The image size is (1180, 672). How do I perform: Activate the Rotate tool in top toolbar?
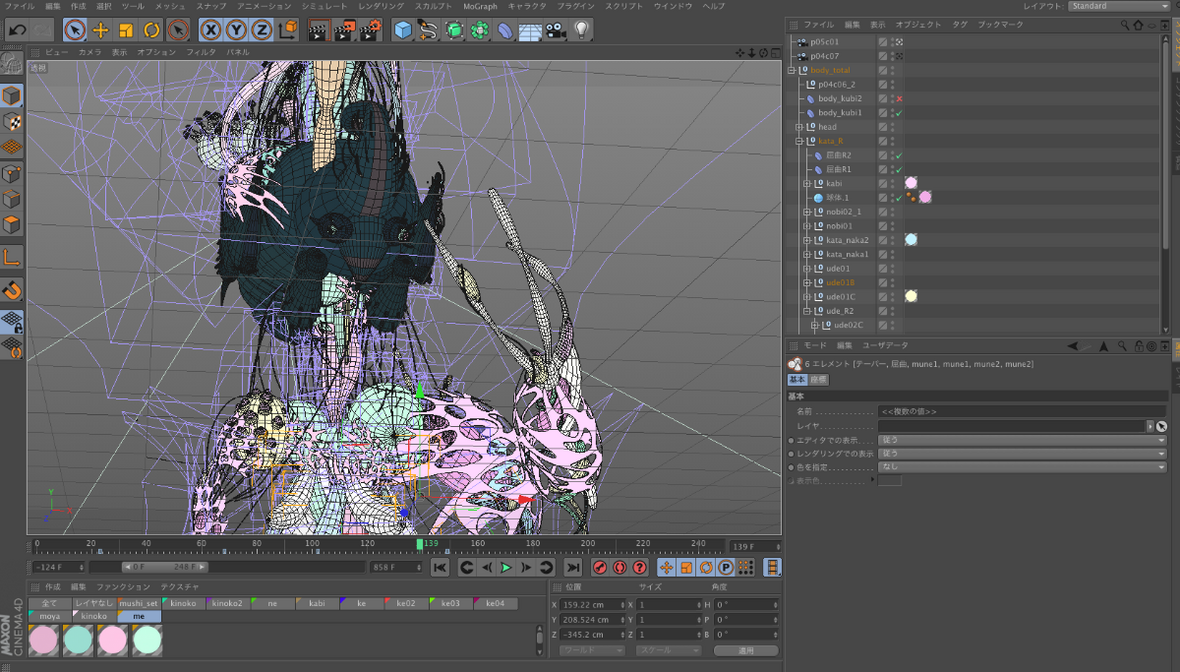pos(151,31)
